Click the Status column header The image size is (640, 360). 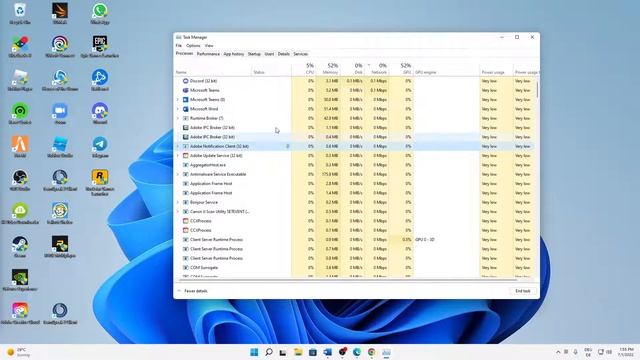click(x=271, y=69)
